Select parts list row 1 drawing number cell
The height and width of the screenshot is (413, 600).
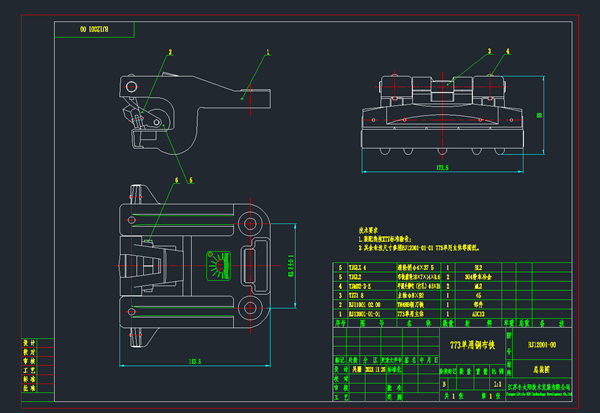(x=364, y=314)
